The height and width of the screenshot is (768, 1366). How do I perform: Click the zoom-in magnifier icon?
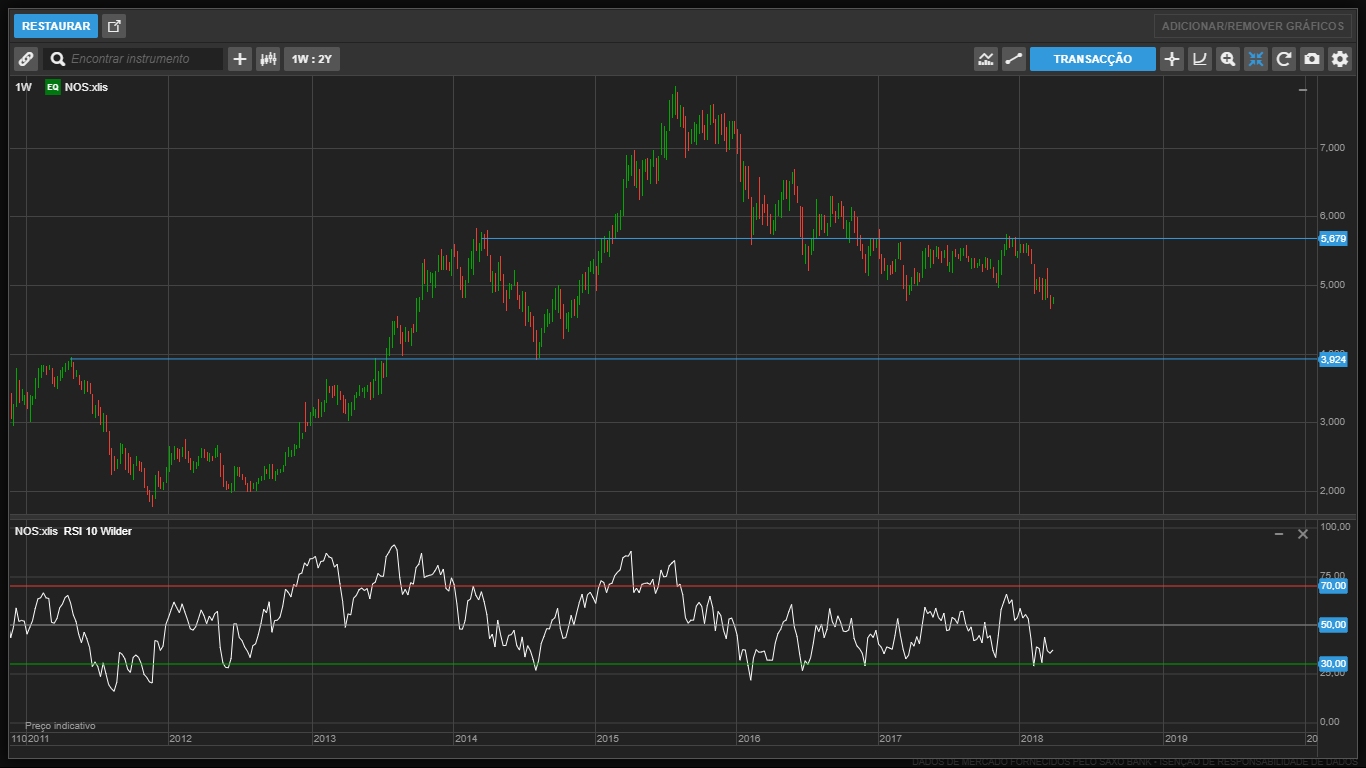[x=1228, y=59]
